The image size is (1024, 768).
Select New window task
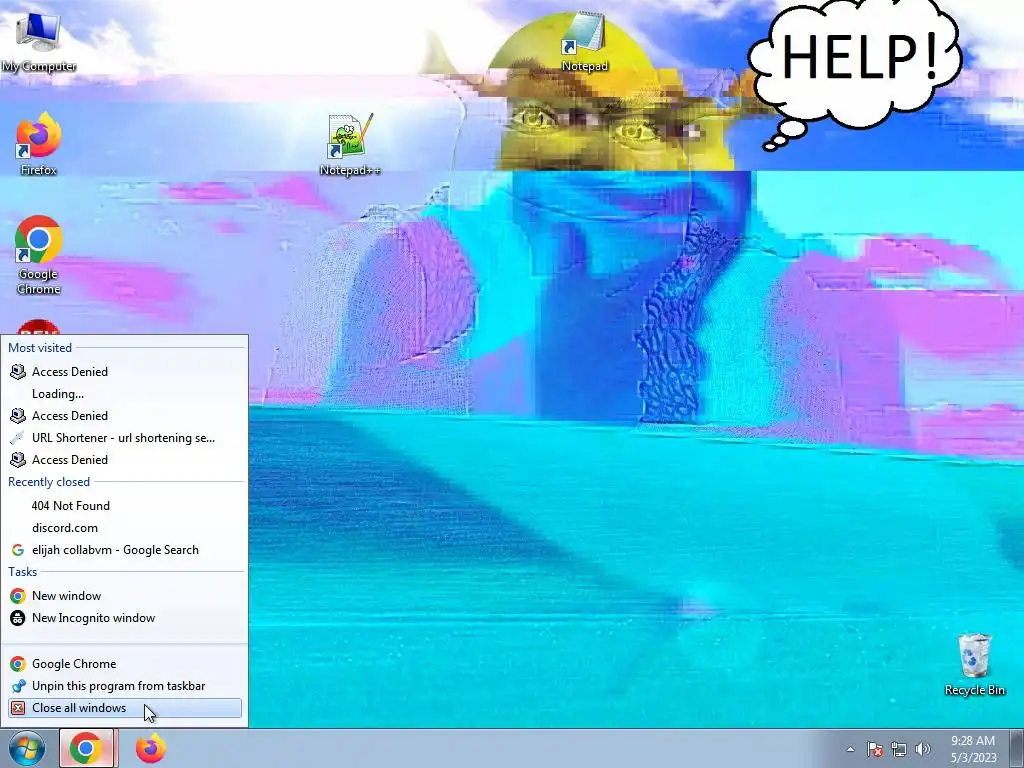click(x=124, y=596)
